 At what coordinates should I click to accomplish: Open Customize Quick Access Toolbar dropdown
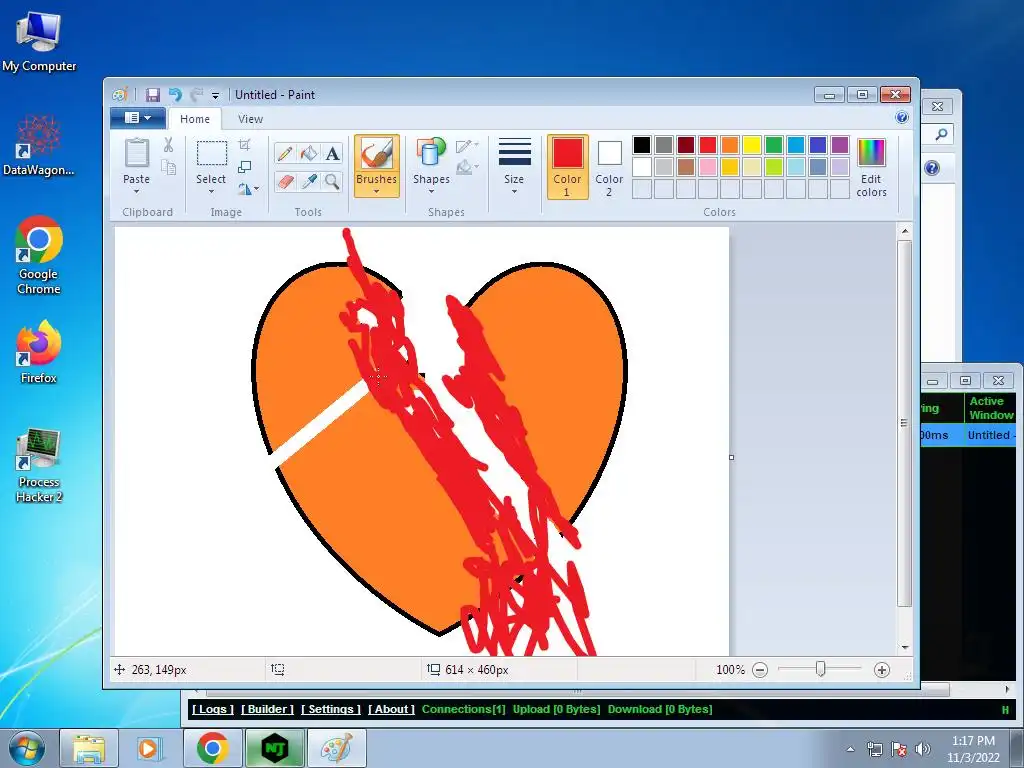216,95
